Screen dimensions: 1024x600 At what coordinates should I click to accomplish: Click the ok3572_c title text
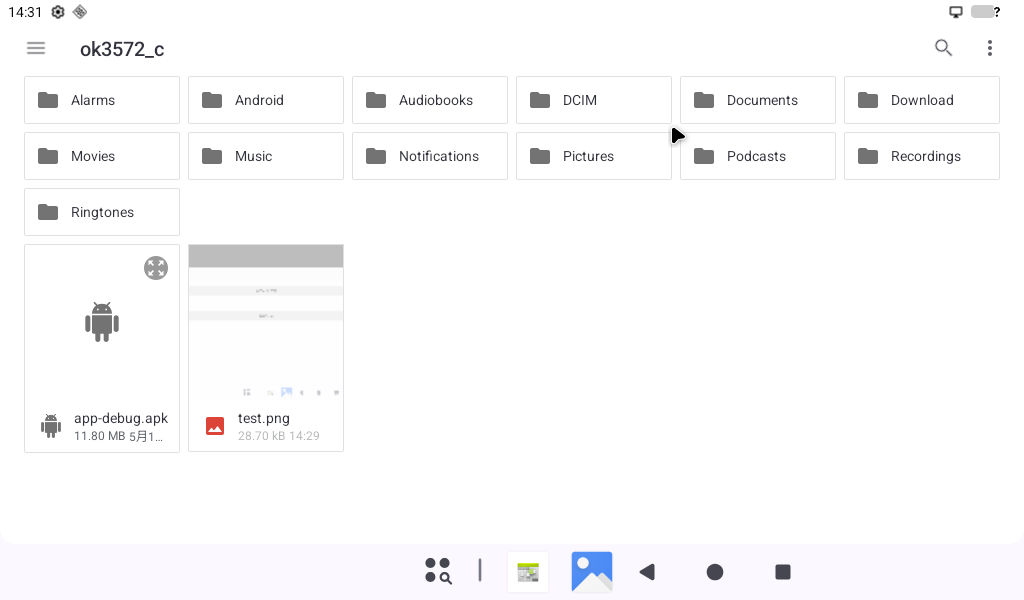(122, 49)
